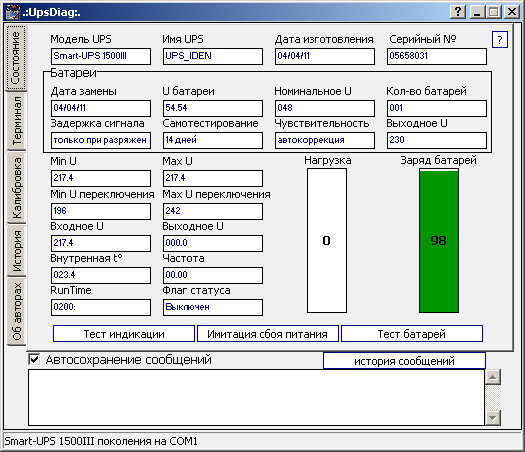Viewport: 525px width, 452px height.
Task: Click the message log scroll up arrow
Action: pyautogui.click(x=493, y=377)
